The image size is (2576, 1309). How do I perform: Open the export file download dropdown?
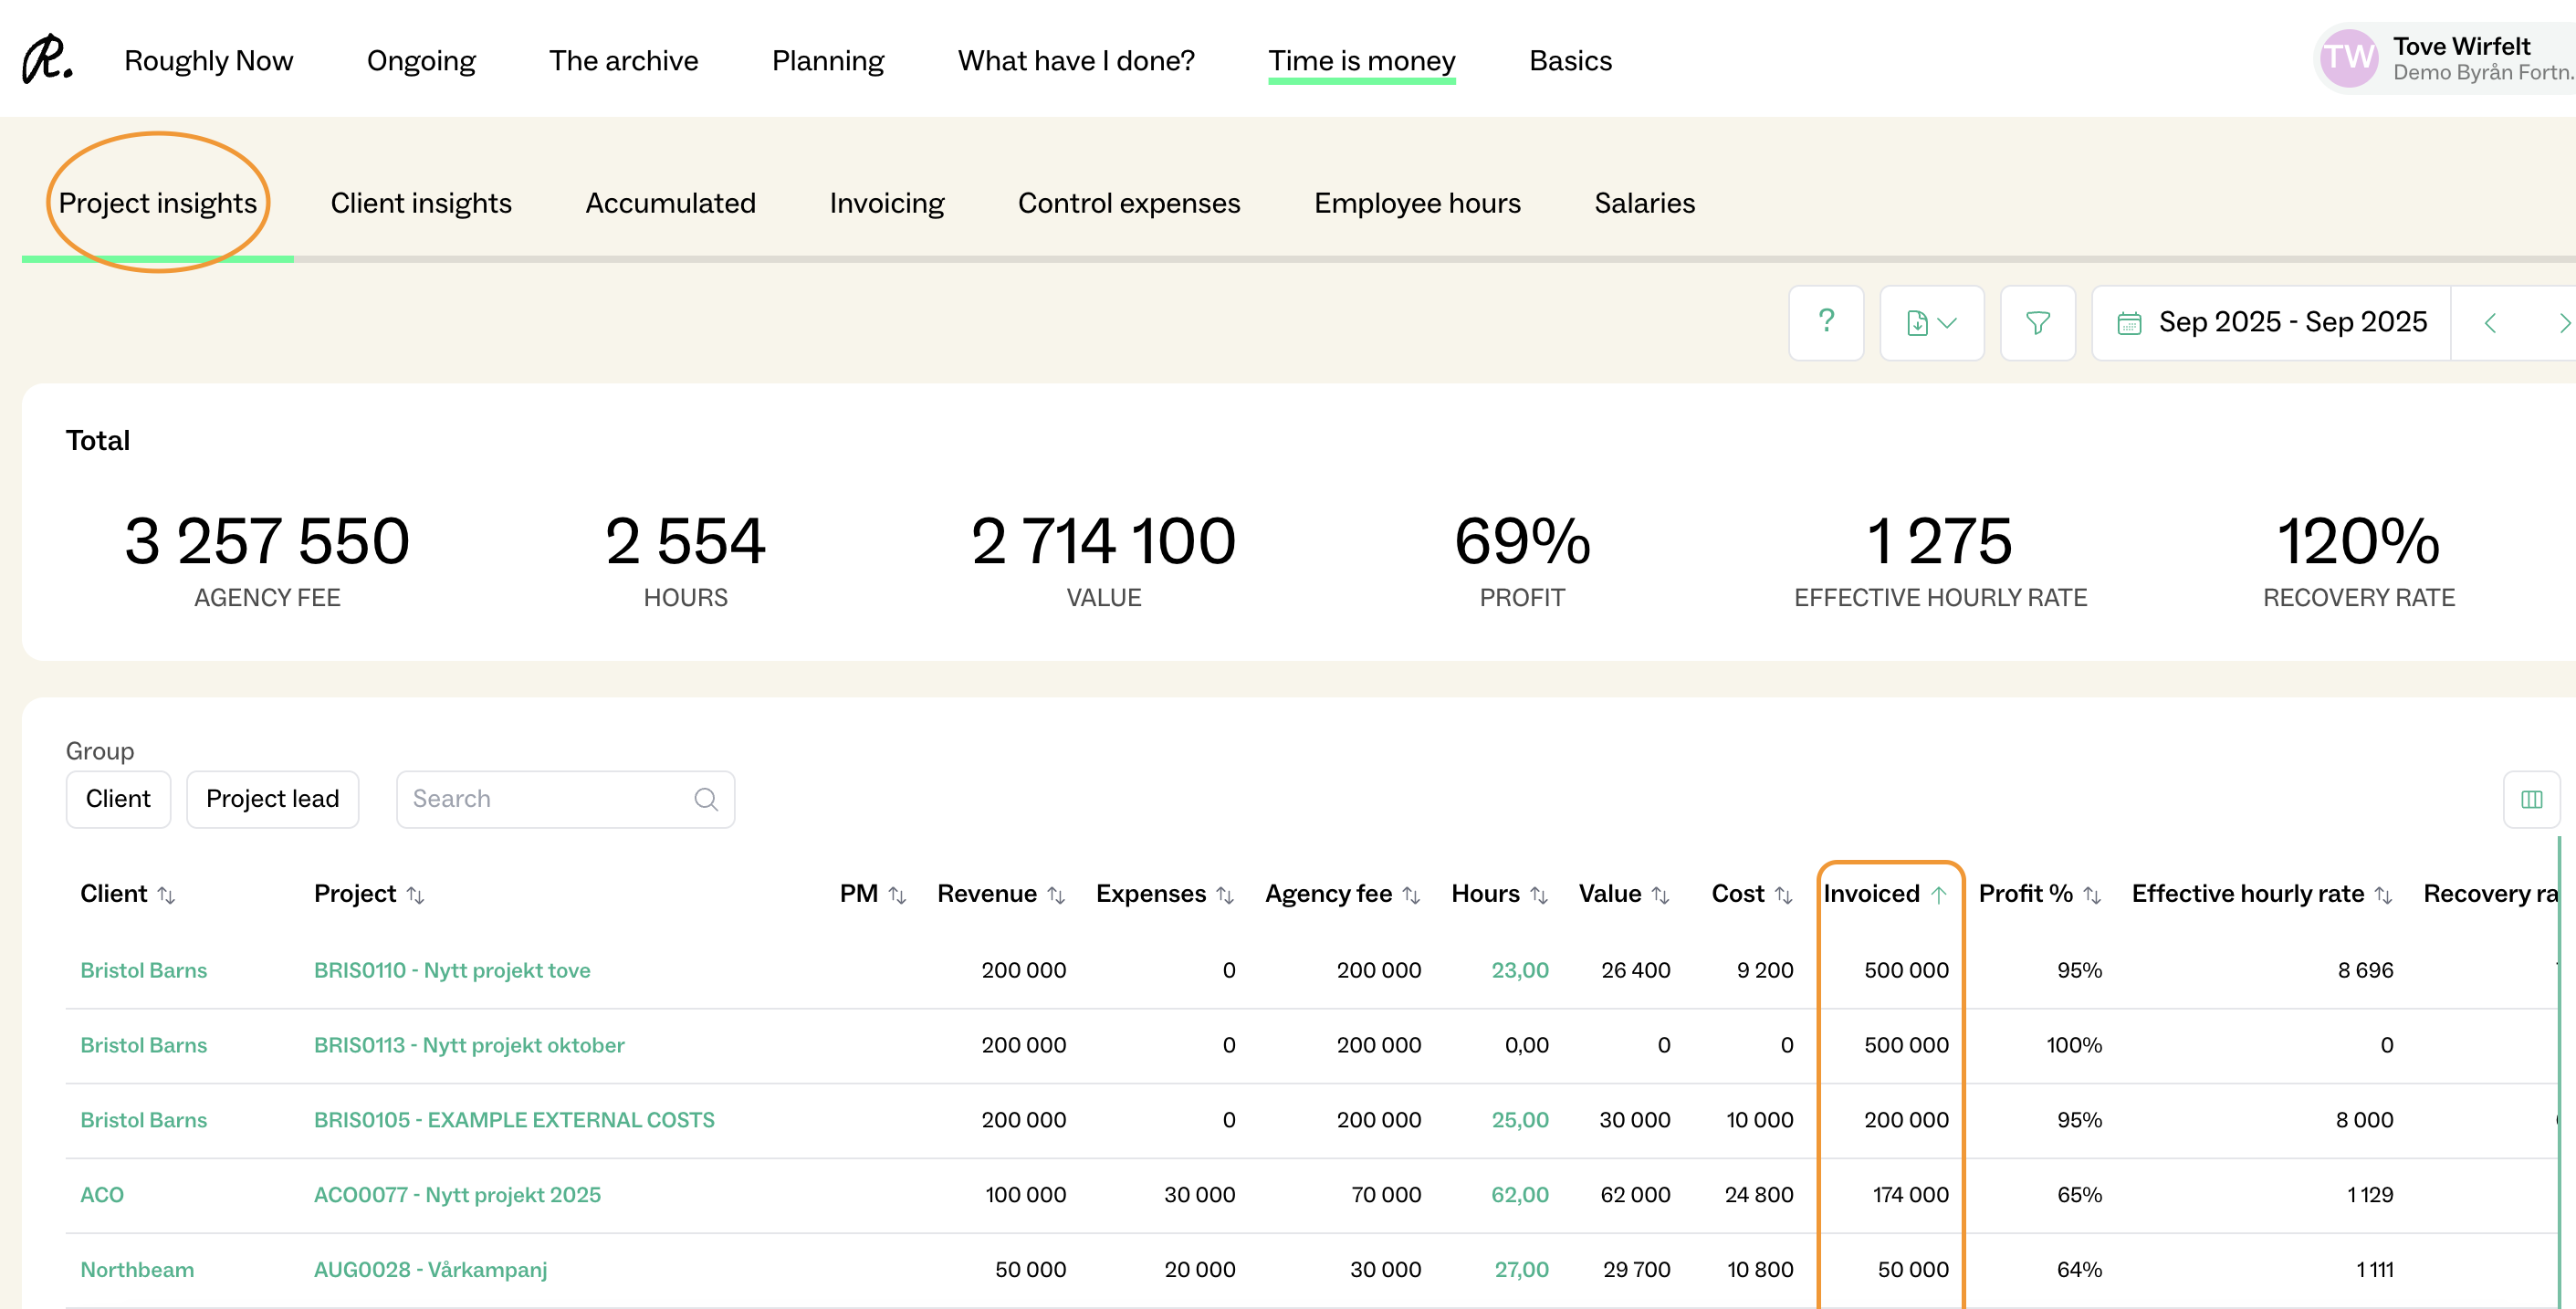click(1931, 322)
